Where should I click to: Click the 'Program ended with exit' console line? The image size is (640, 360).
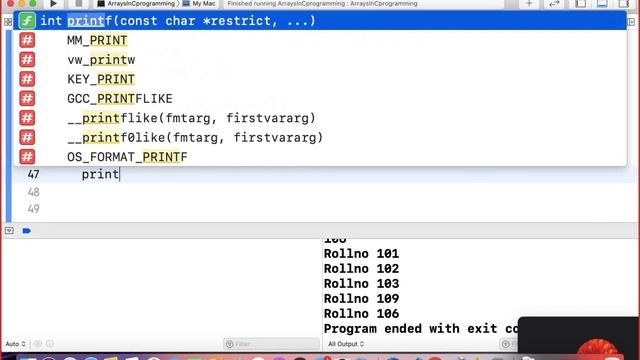[421, 329]
